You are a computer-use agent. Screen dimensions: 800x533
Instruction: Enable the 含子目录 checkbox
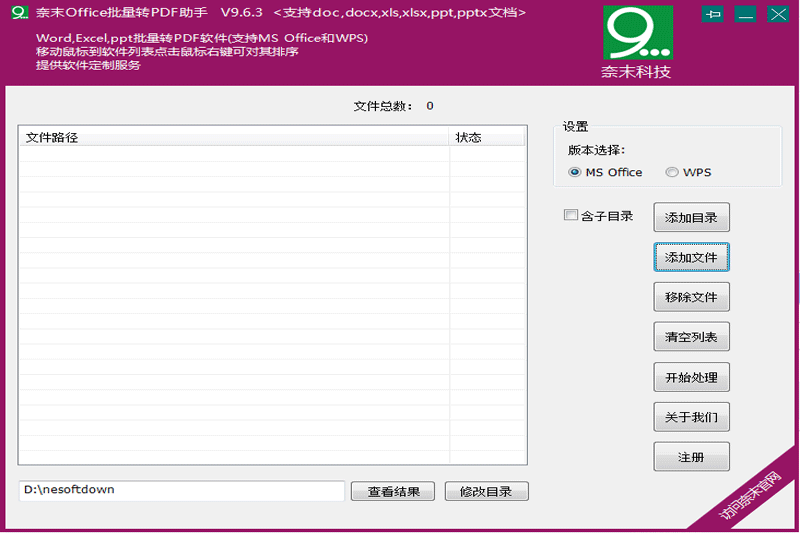(571, 215)
